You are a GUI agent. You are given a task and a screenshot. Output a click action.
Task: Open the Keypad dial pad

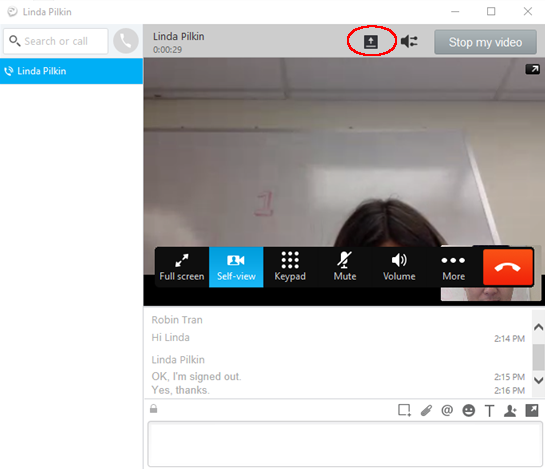point(290,267)
